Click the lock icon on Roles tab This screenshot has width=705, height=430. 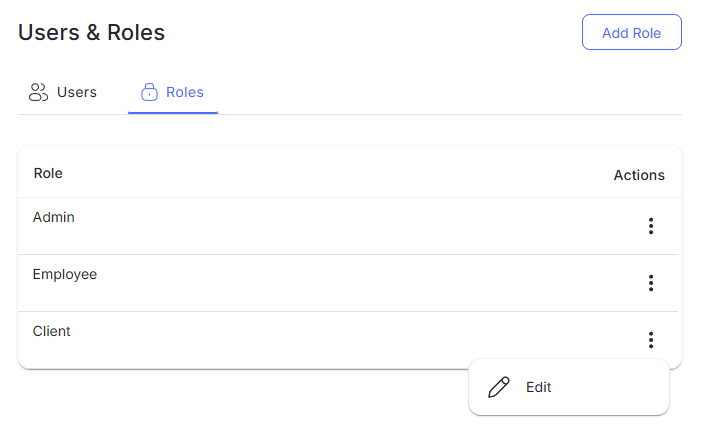(149, 92)
